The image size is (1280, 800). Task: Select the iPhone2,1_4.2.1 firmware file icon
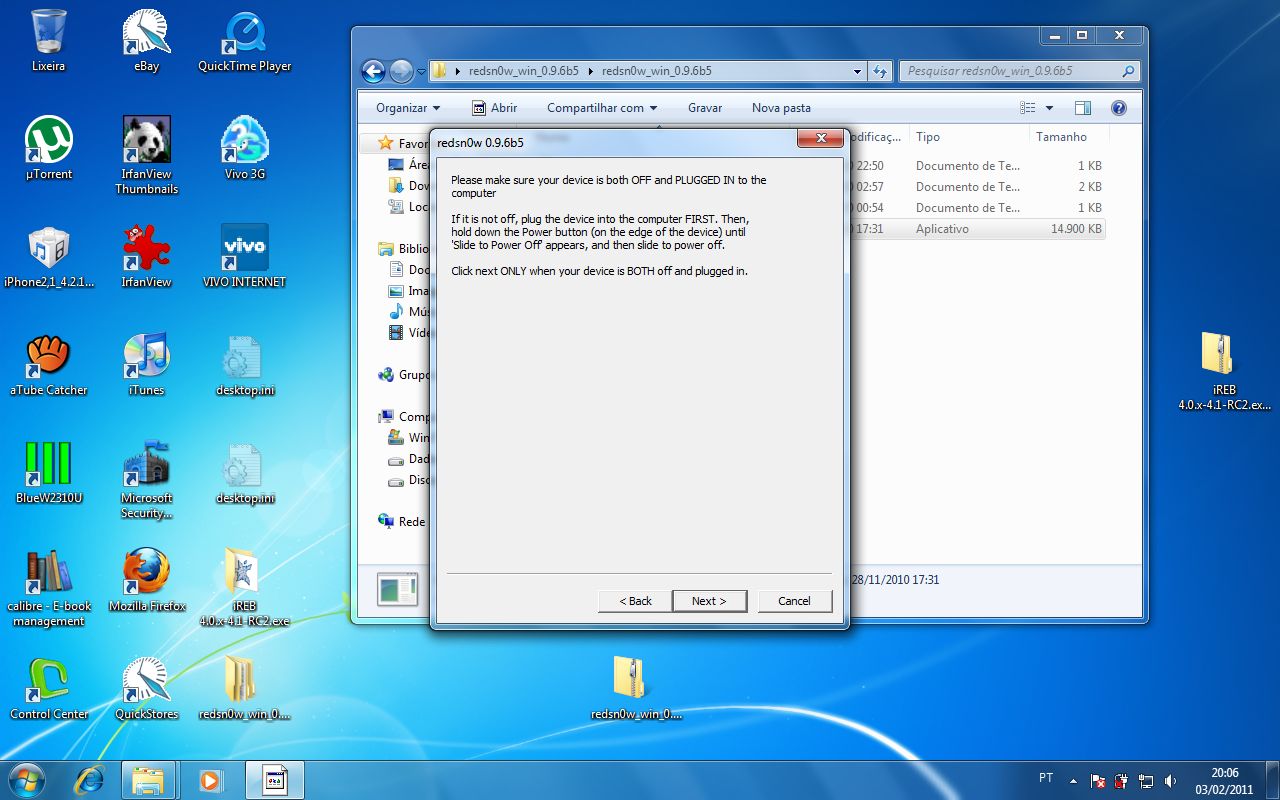pyautogui.click(x=48, y=256)
